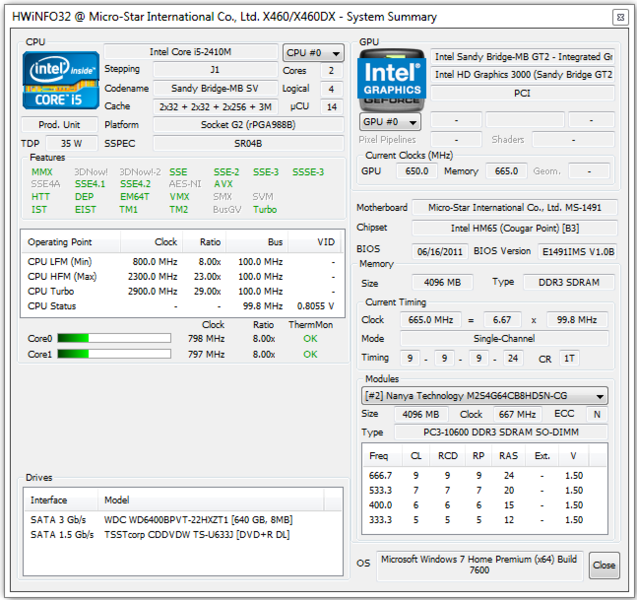Screen dimensions: 637x600
Task: Click the Bus column header
Action: 257,242
